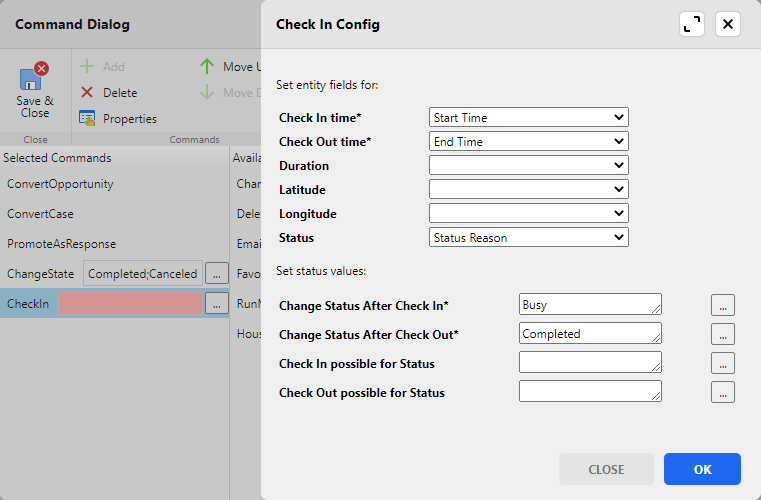This screenshot has height=500, width=761.
Task: Maximize the Check In Config dialog
Action: (x=692, y=24)
